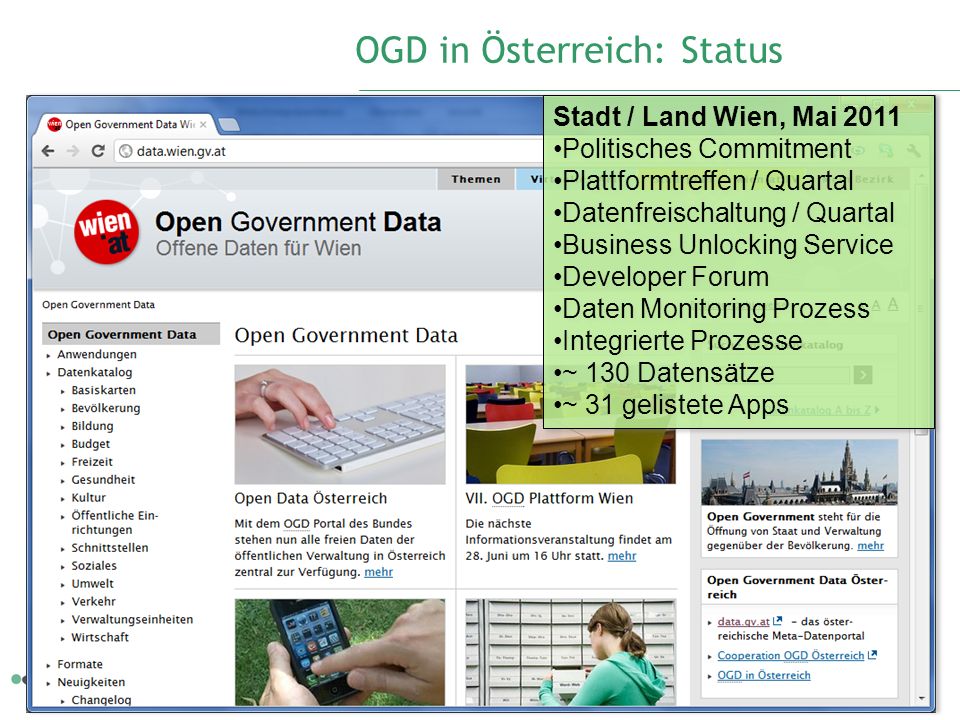Viewport: 960px width, 720px height.
Task: Click the external link icon beside data.gv.at
Action: [778, 621]
